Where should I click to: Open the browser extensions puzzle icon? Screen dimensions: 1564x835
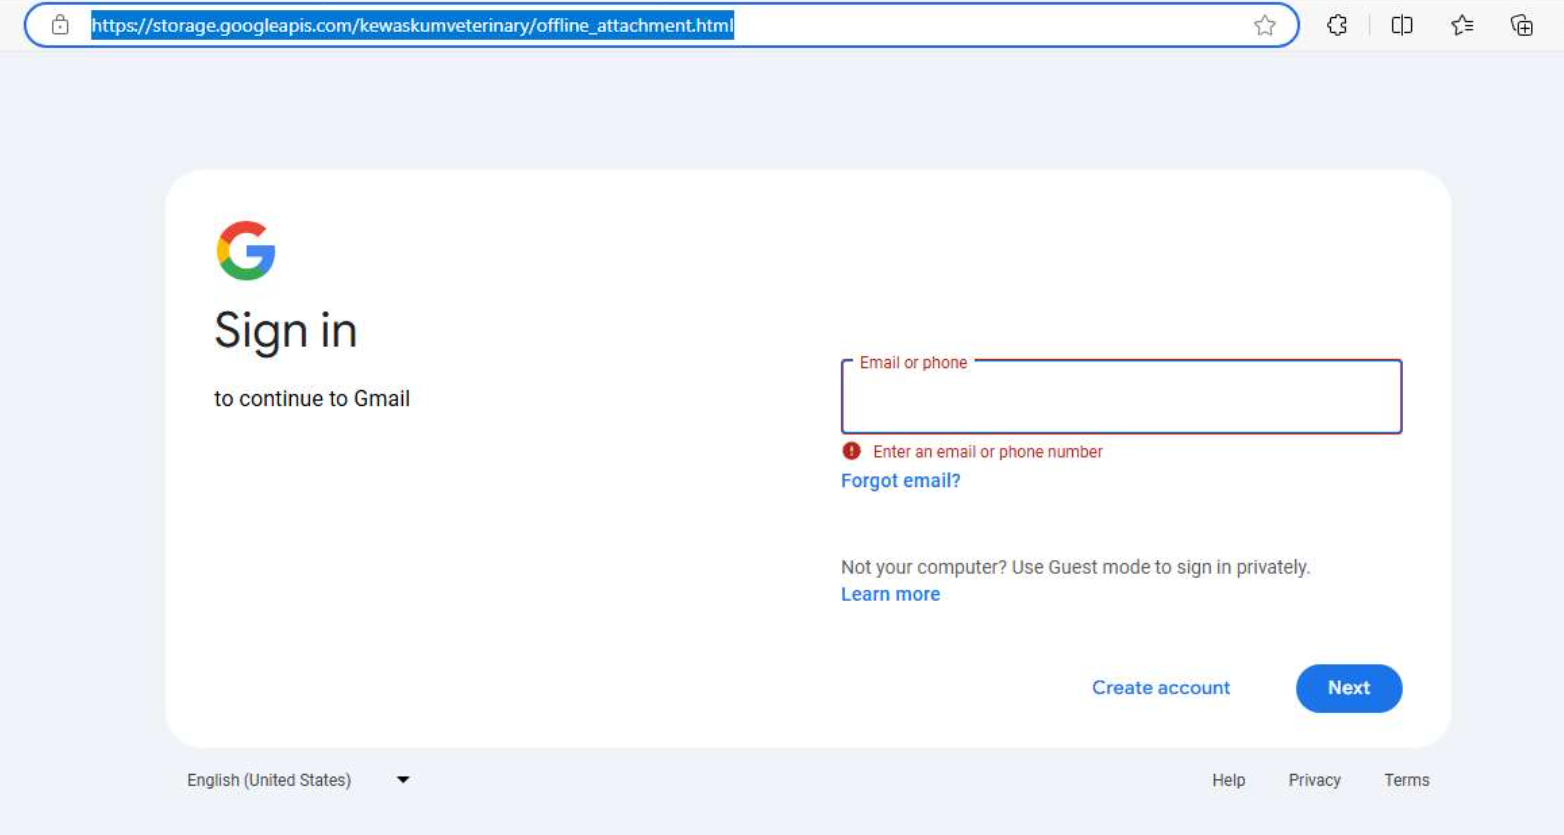coord(1337,25)
